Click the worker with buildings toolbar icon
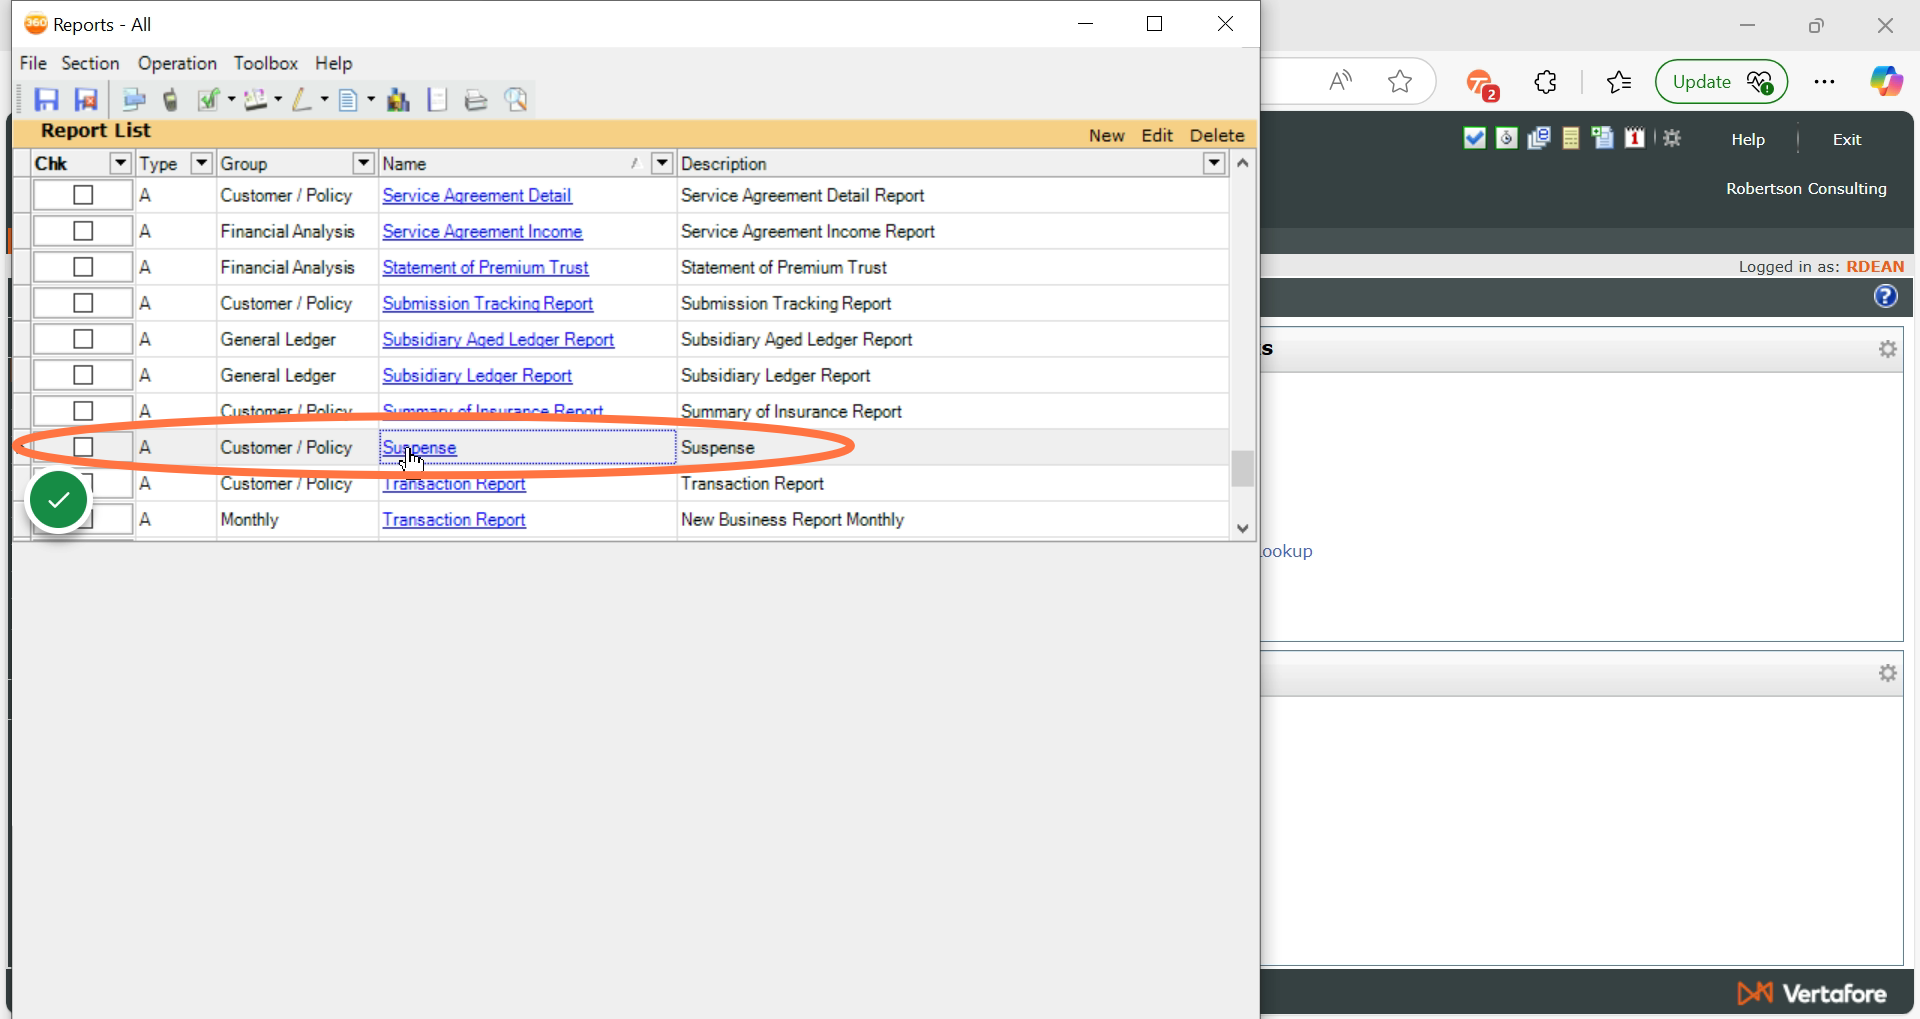The width and height of the screenshot is (1920, 1019). coord(398,100)
